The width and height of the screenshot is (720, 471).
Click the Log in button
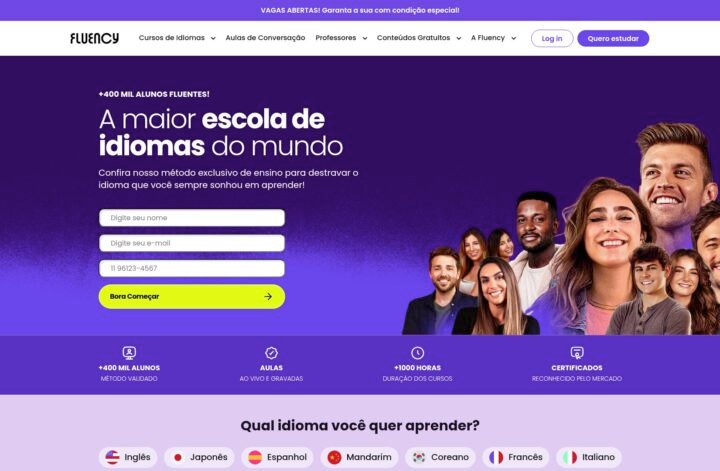[x=552, y=39]
